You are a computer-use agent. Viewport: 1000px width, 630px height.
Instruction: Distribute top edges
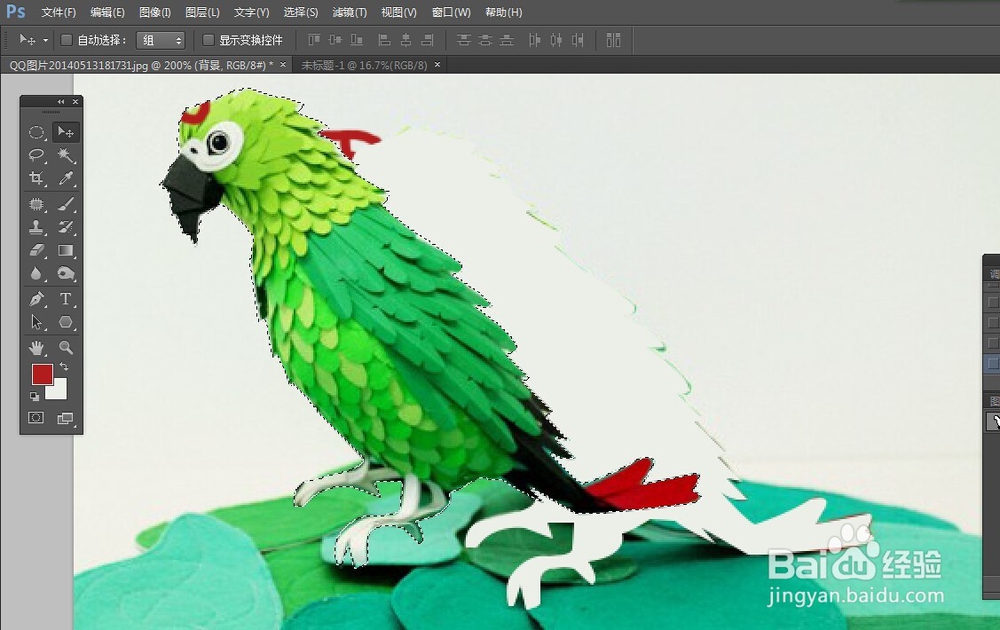tap(464, 40)
